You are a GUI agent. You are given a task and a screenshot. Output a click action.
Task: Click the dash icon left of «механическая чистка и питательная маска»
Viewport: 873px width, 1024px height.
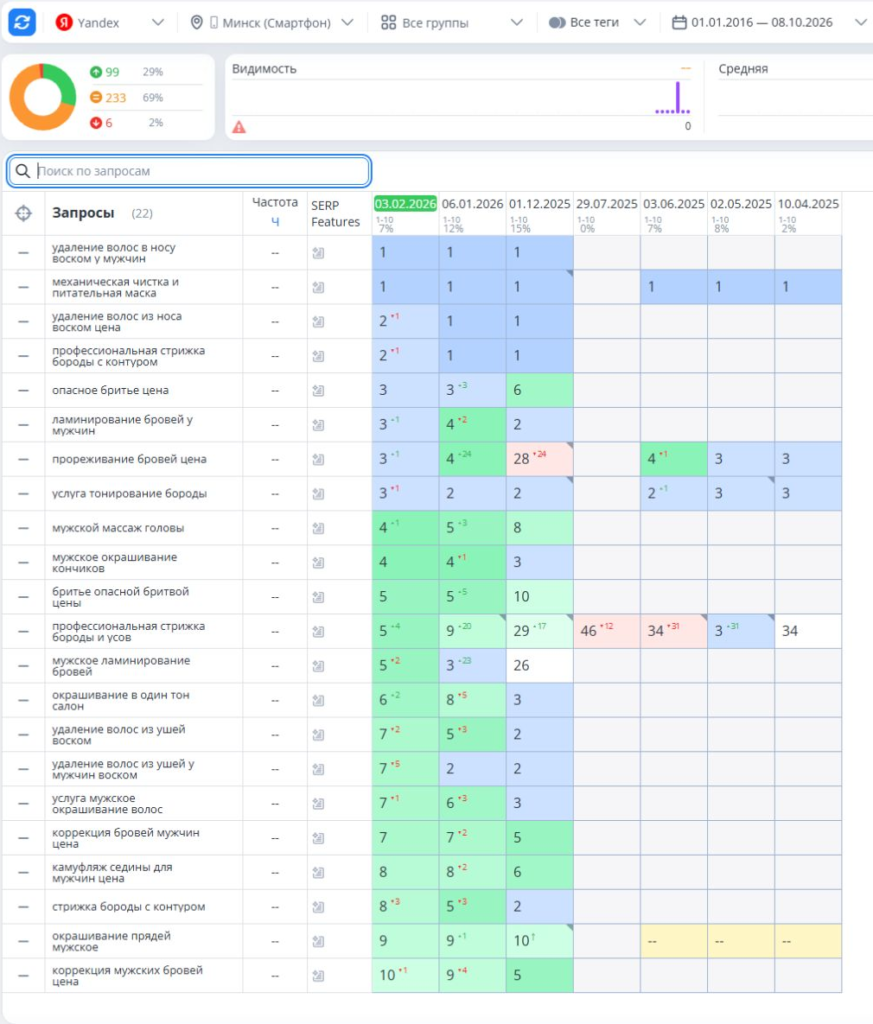click(24, 287)
